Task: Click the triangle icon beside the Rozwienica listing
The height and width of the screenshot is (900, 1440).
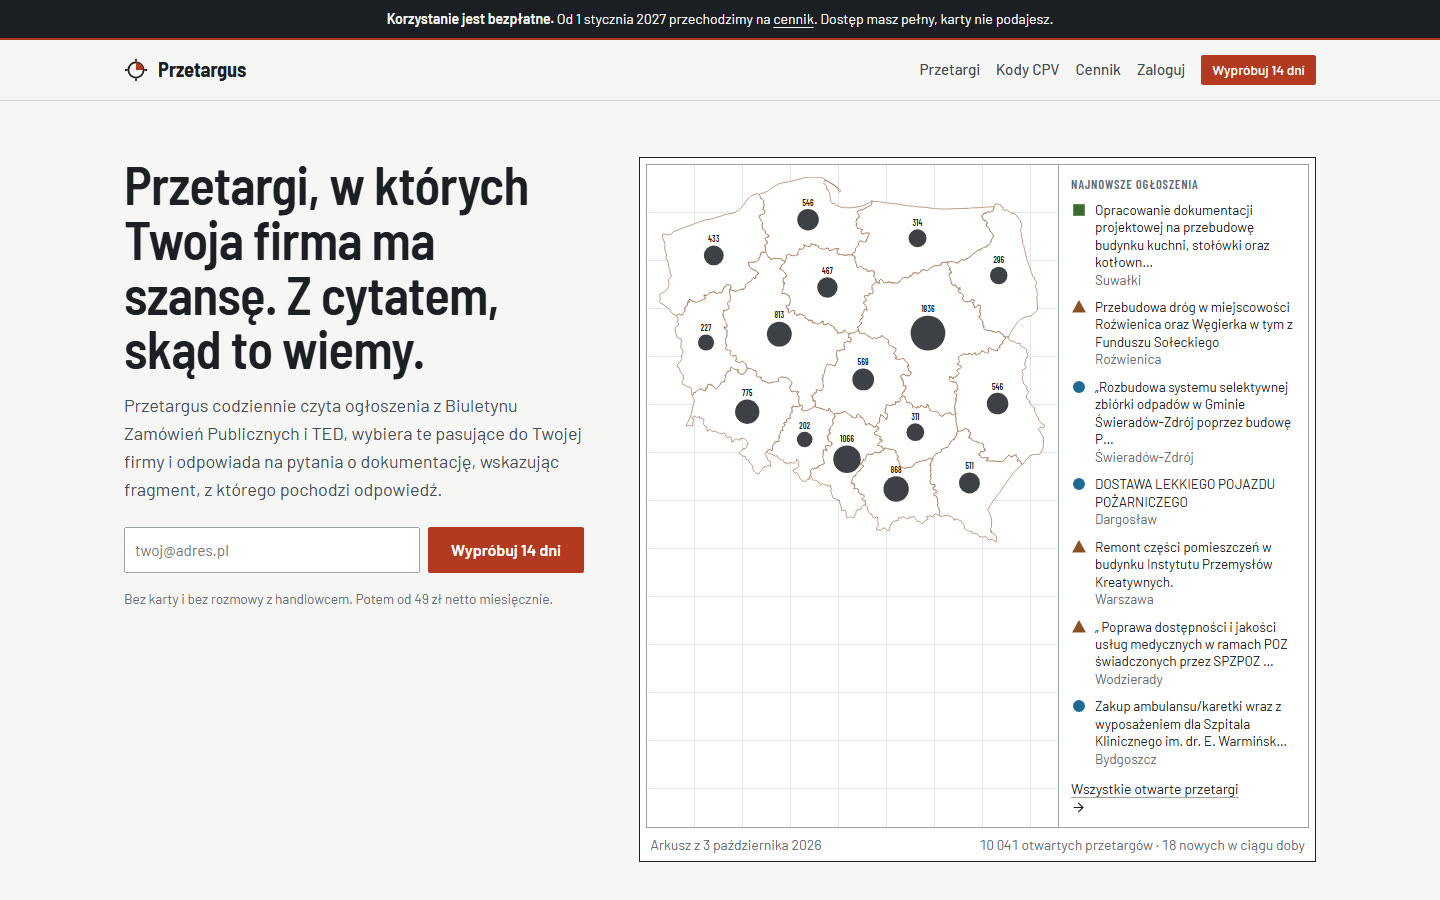Action: (x=1079, y=307)
